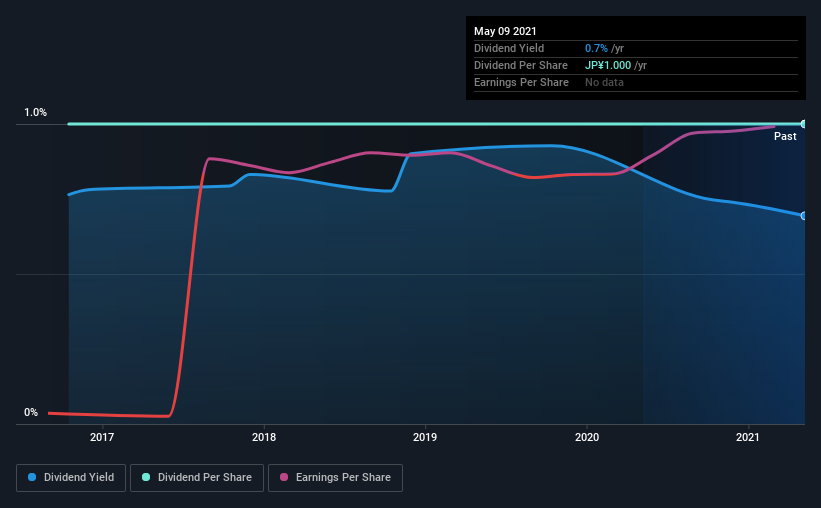
Task: Toggle the Dividend Yield legend button
Action: [x=71, y=478]
